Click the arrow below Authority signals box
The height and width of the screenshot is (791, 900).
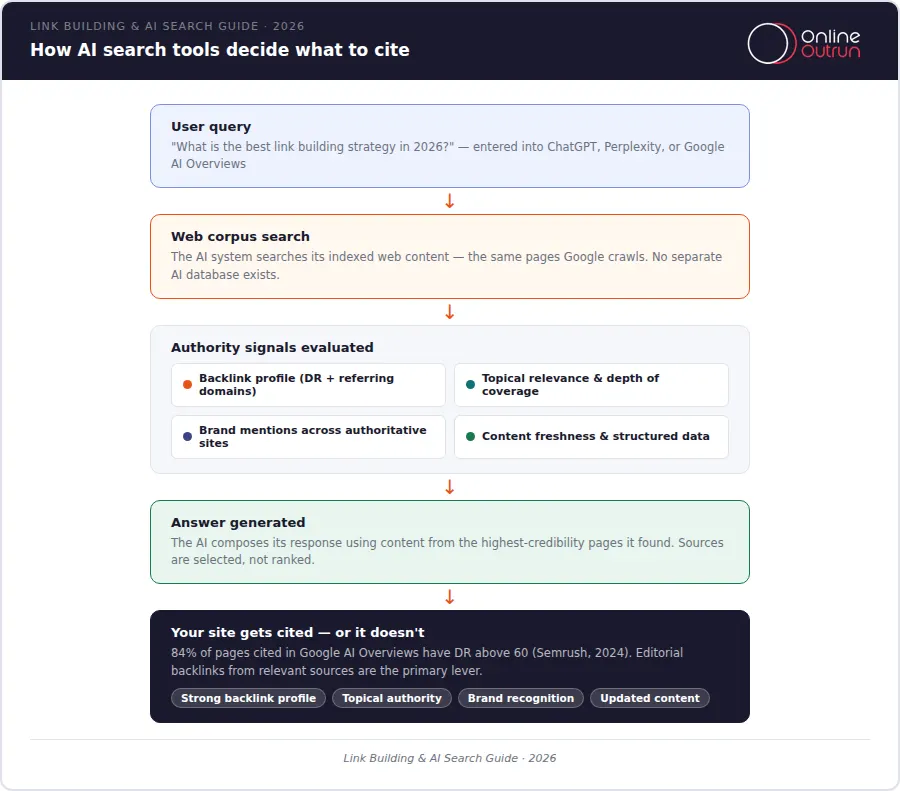pyautogui.click(x=450, y=487)
